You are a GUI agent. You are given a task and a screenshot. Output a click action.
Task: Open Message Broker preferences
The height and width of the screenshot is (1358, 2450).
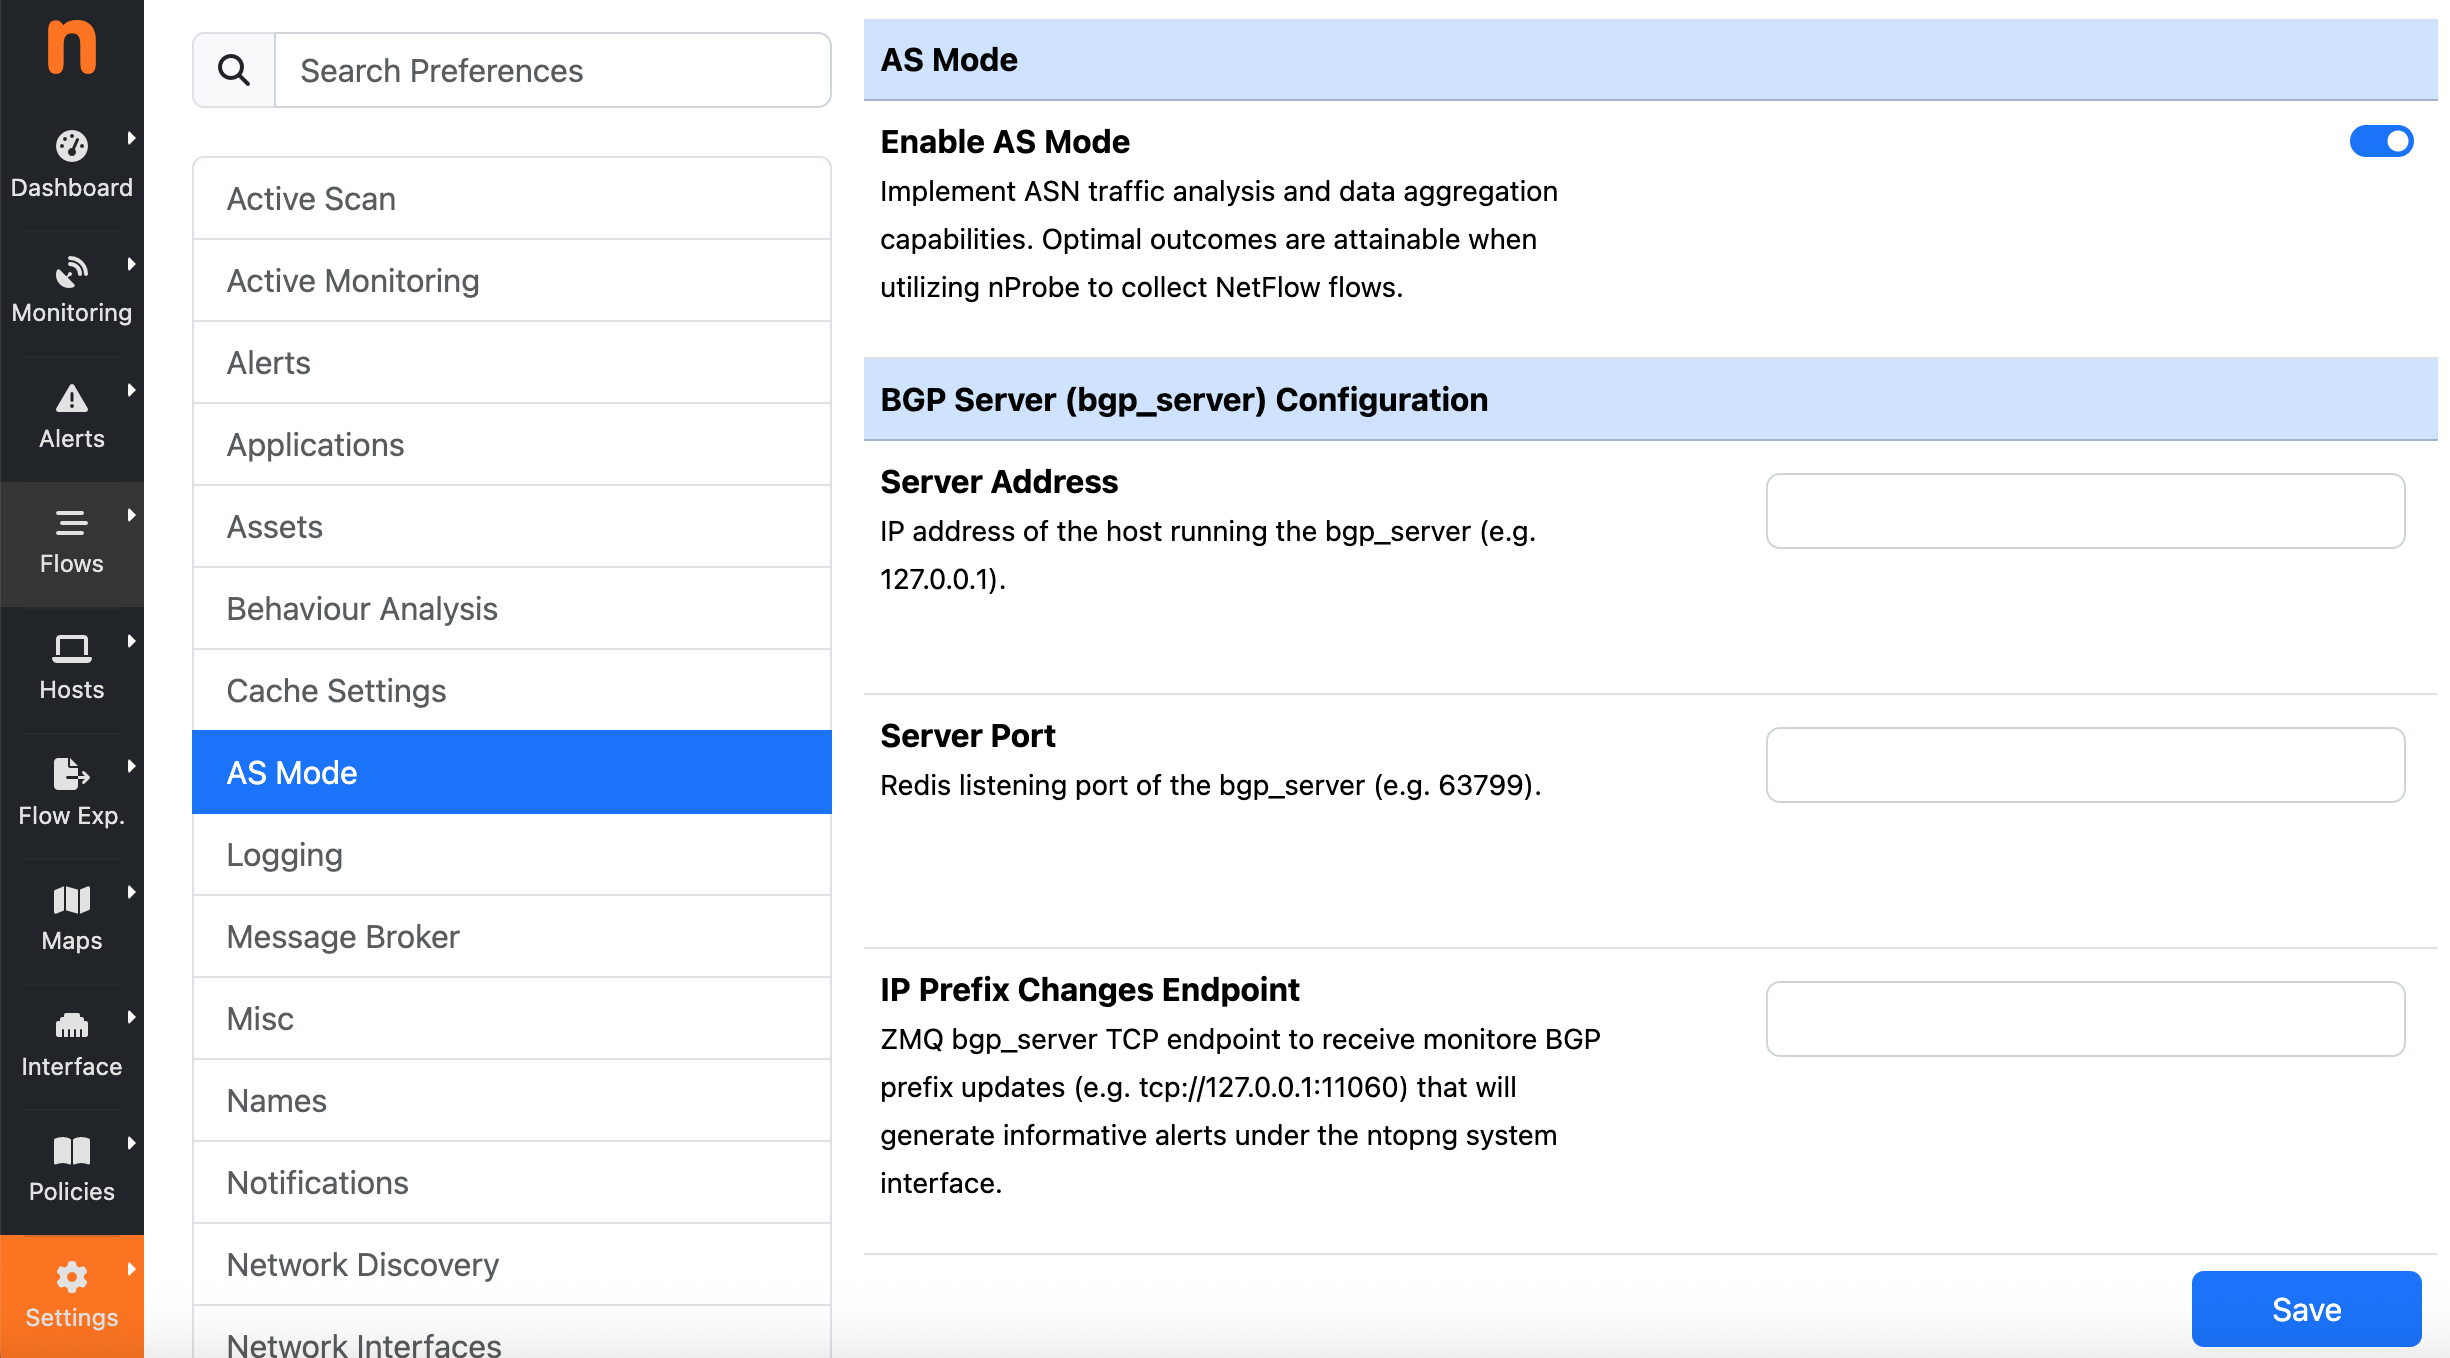(x=512, y=937)
